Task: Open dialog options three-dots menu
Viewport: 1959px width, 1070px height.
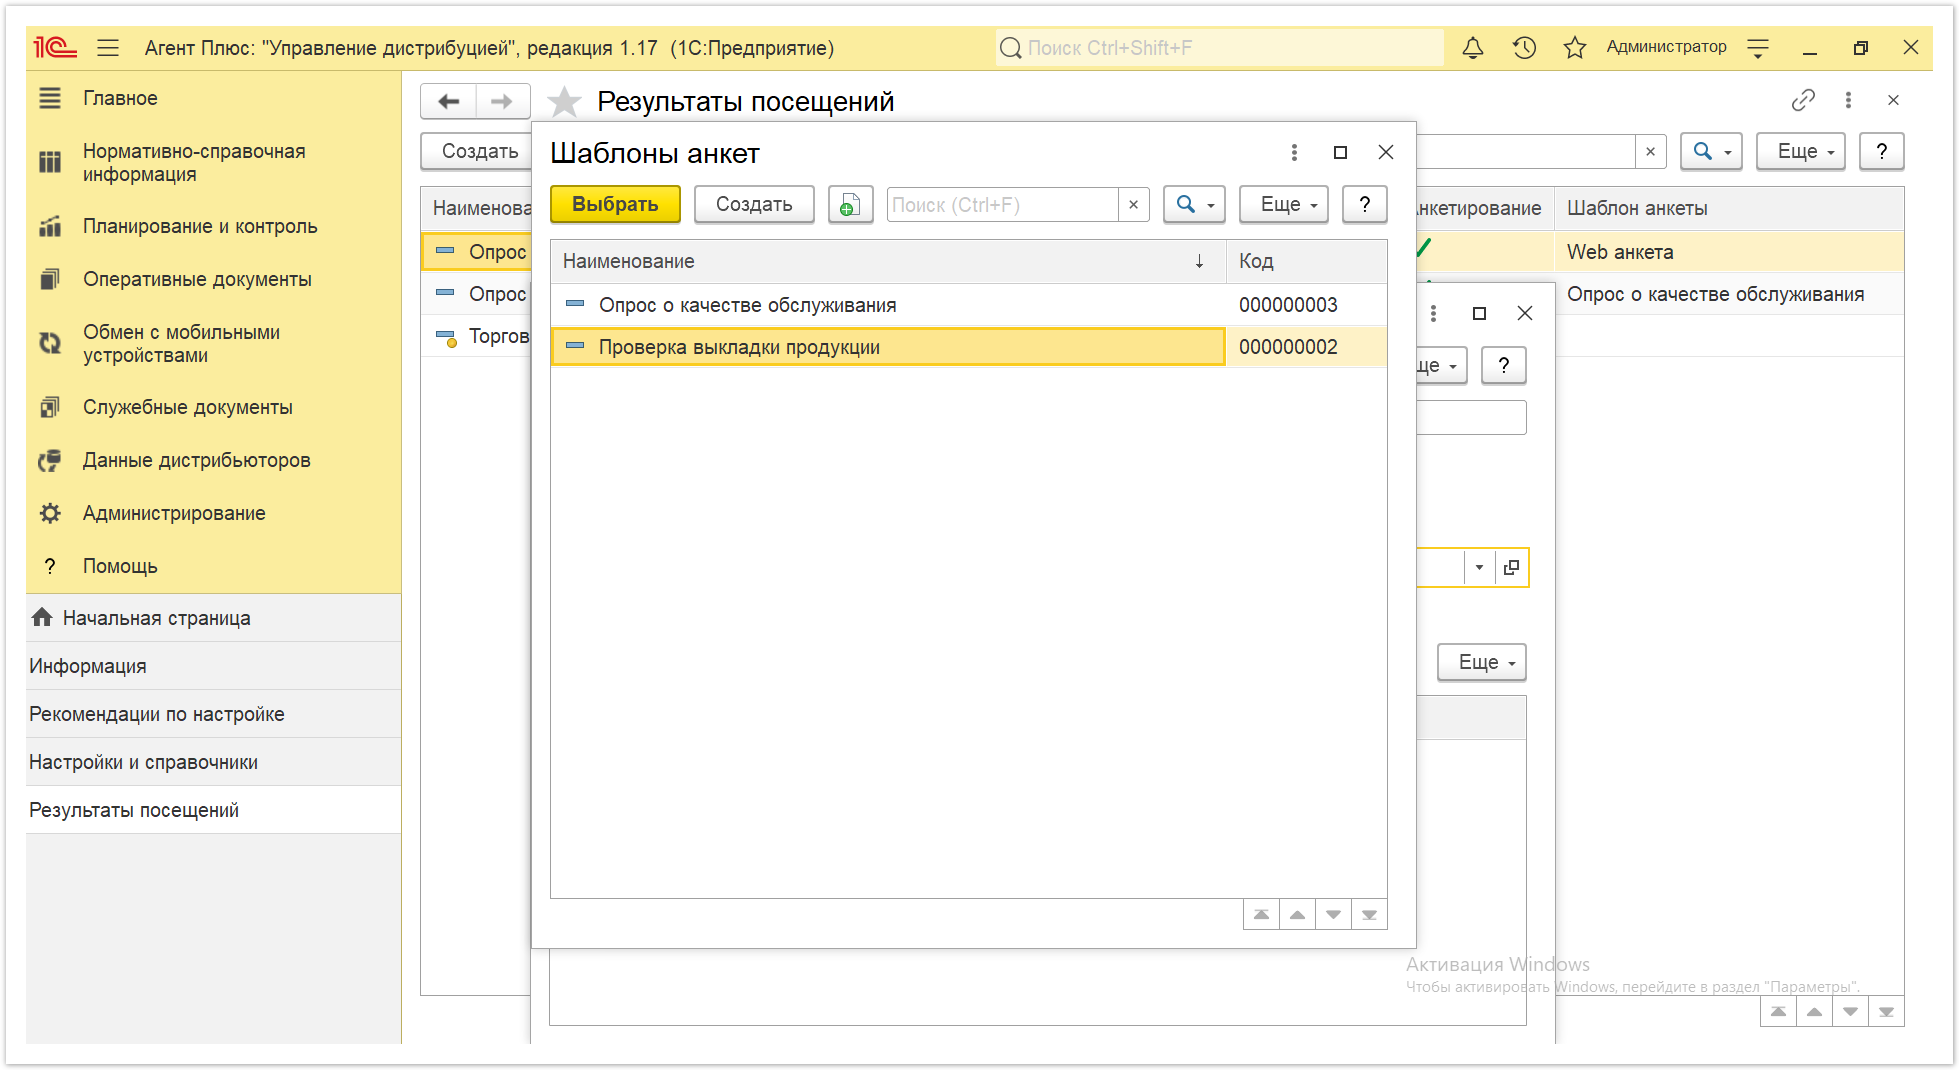Action: click(1294, 152)
